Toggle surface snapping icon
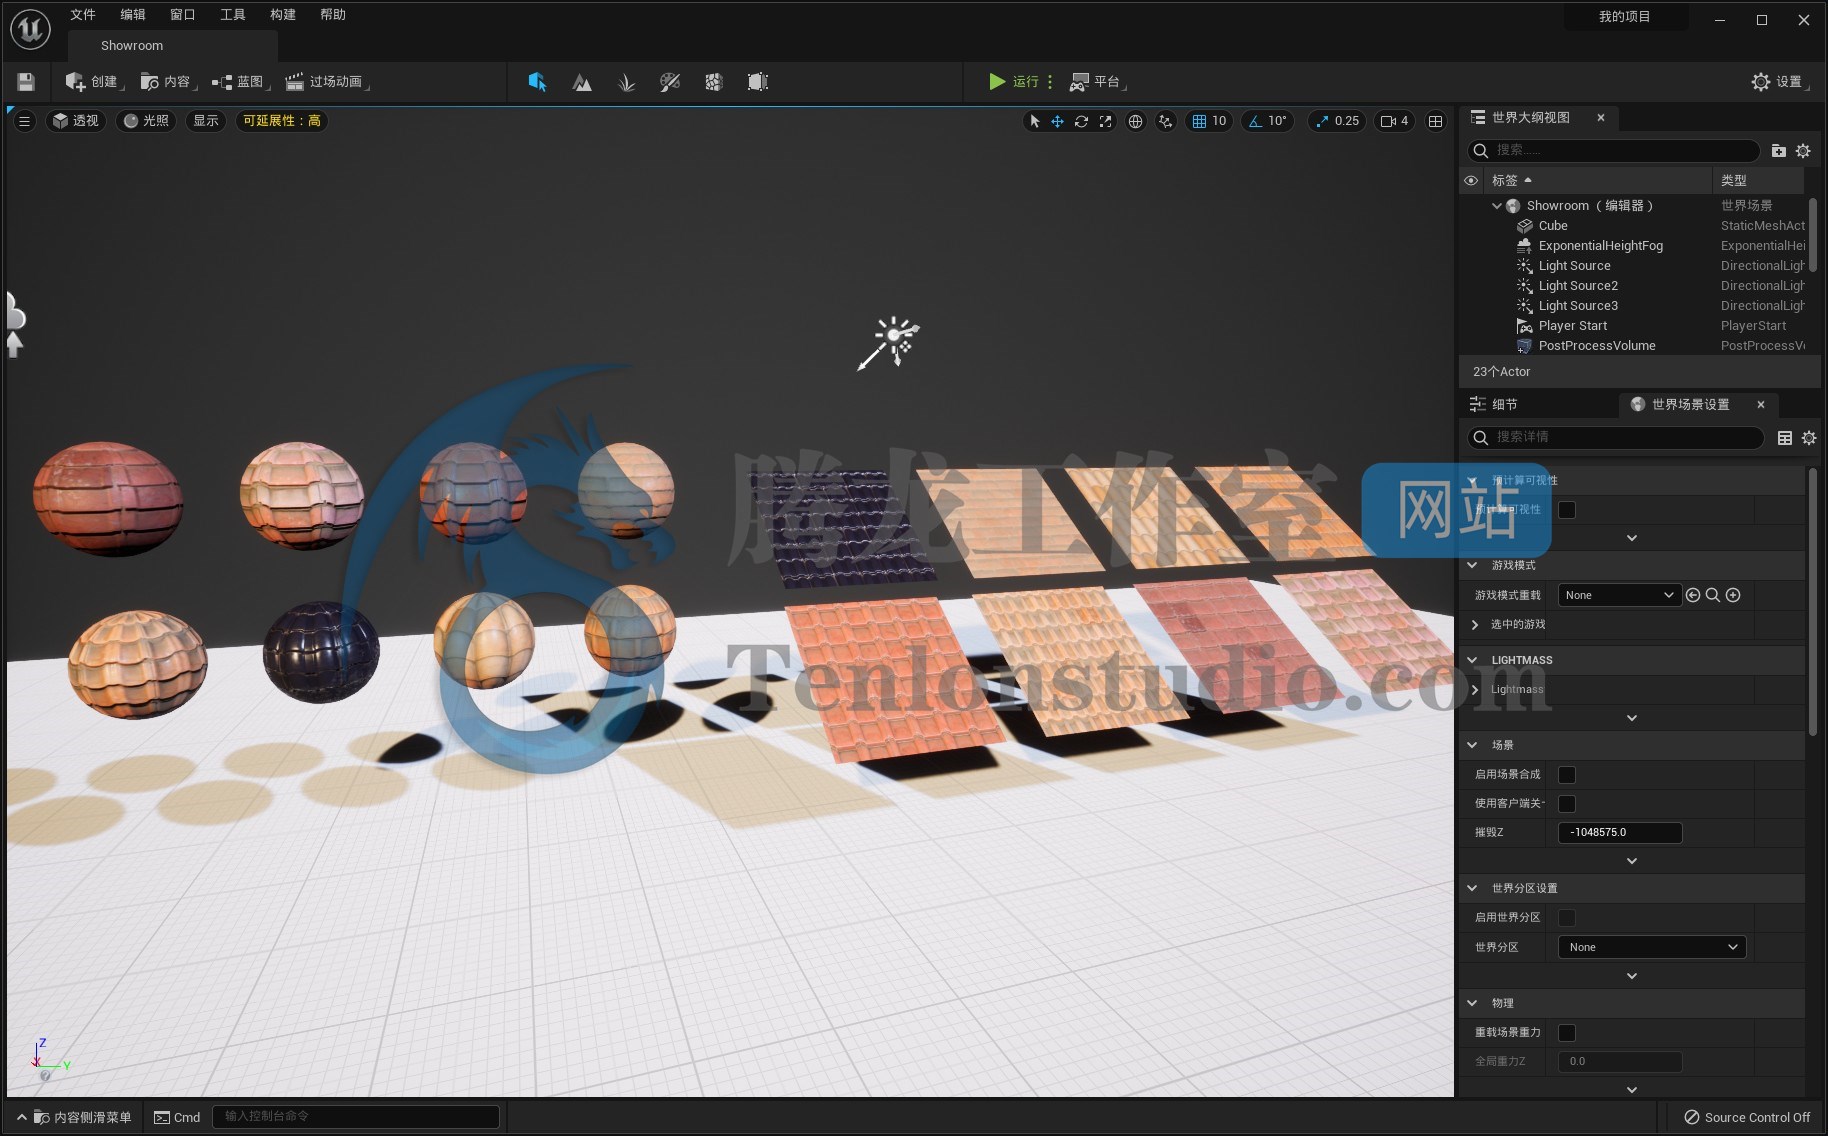Screen dimensions: 1828x1136 [1165, 121]
